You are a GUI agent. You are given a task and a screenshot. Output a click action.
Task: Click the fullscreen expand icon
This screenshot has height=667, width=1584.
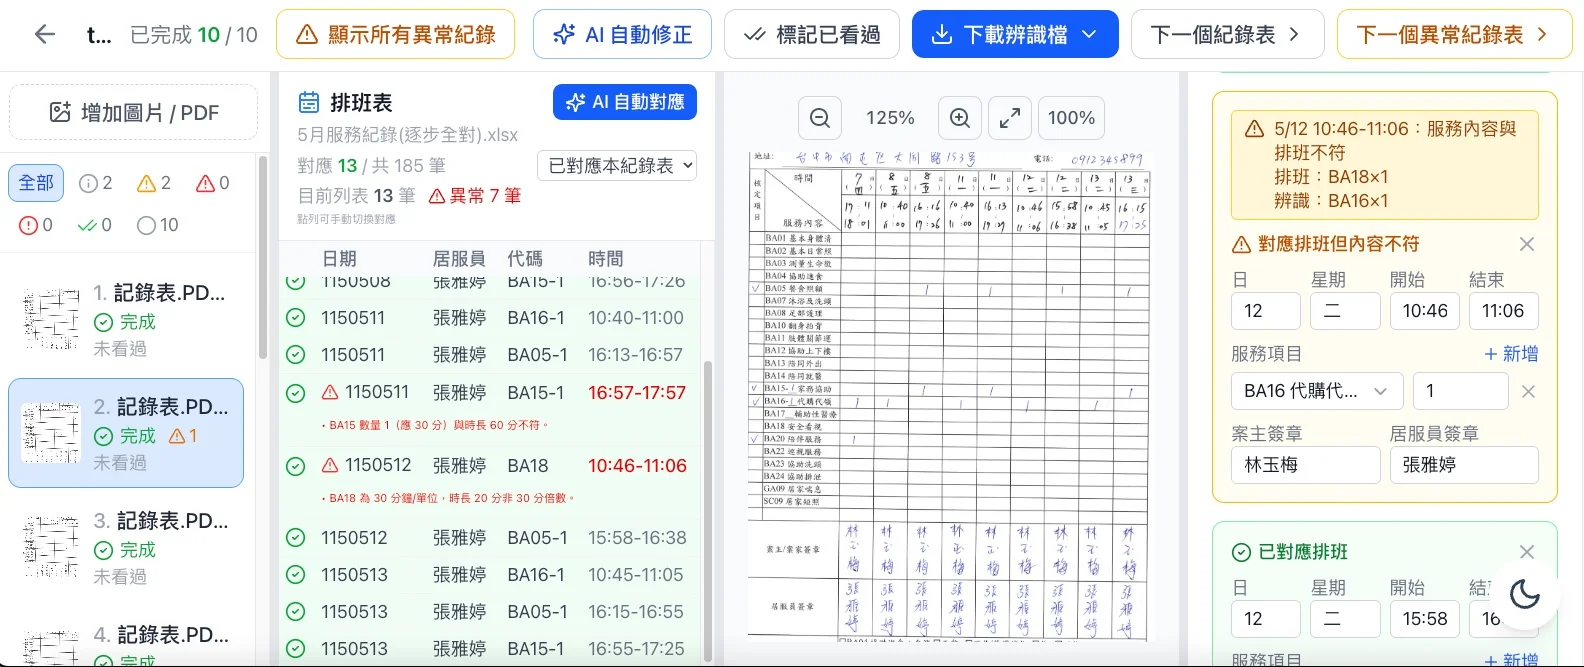point(1010,118)
